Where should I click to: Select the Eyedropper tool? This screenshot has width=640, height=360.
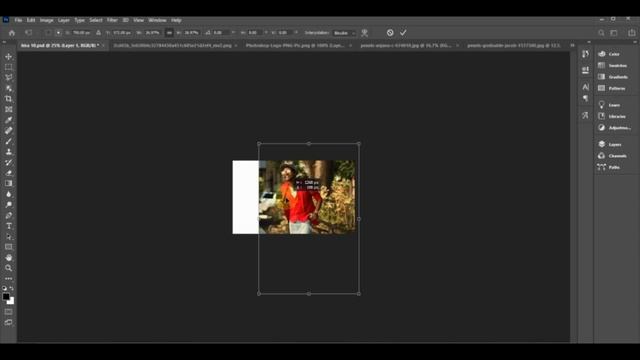(x=9, y=120)
